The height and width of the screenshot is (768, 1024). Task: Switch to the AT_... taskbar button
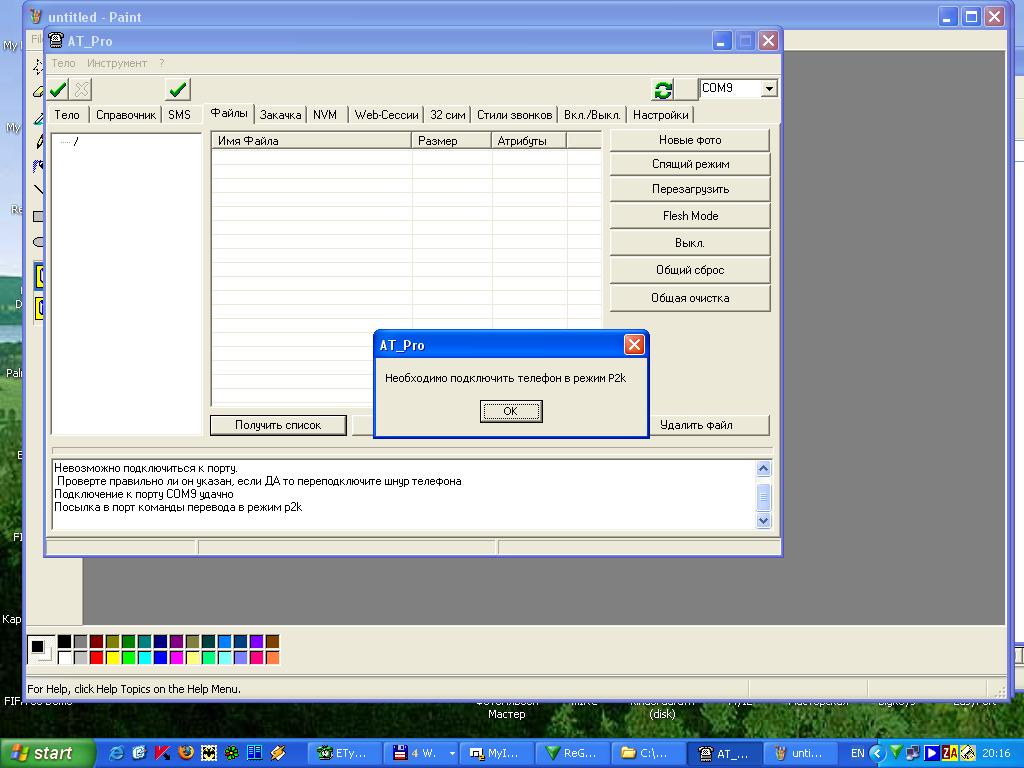pyautogui.click(x=725, y=753)
